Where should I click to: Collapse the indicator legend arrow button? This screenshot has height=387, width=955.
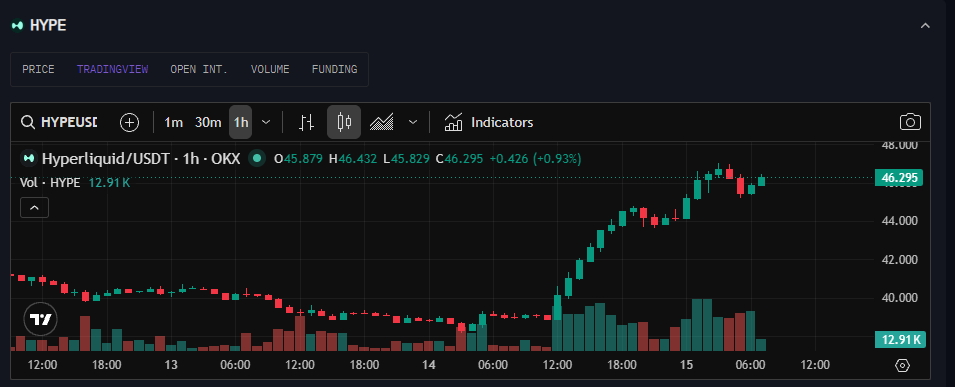[x=34, y=208]
